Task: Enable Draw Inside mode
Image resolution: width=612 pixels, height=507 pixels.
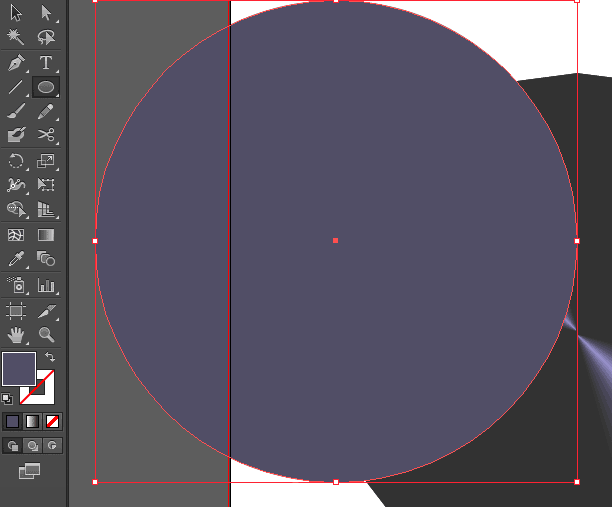Action: pos(52,445)
